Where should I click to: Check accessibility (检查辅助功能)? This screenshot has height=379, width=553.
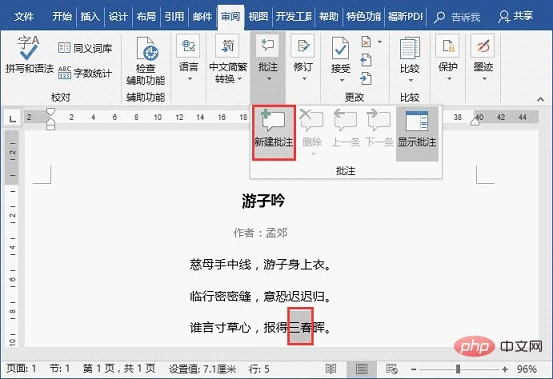(x=146, y=61)
